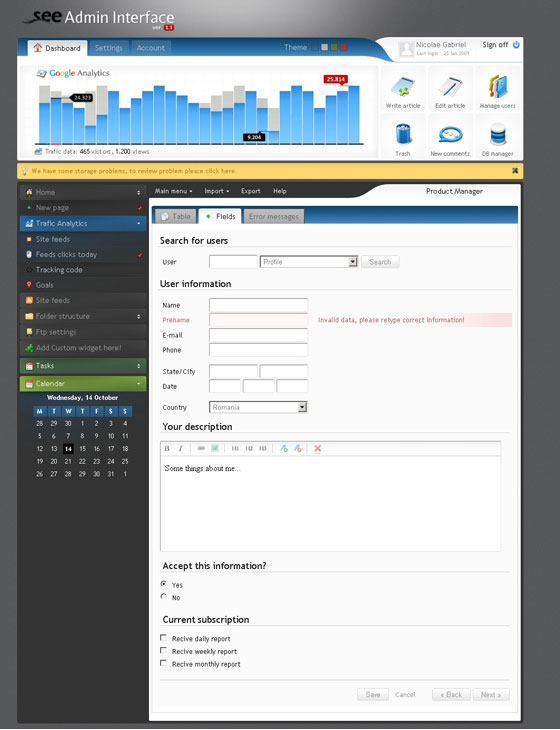Enable Recive daily report checkbox

(x=163, y=638)
